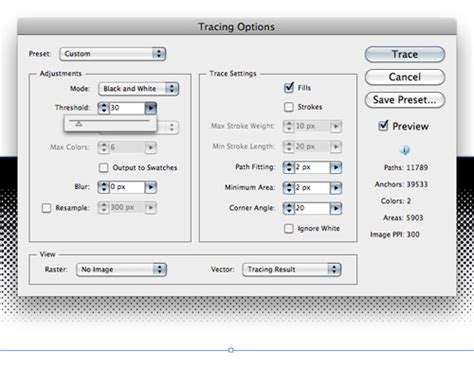Click the Resample value field

(x=127, y=208)
